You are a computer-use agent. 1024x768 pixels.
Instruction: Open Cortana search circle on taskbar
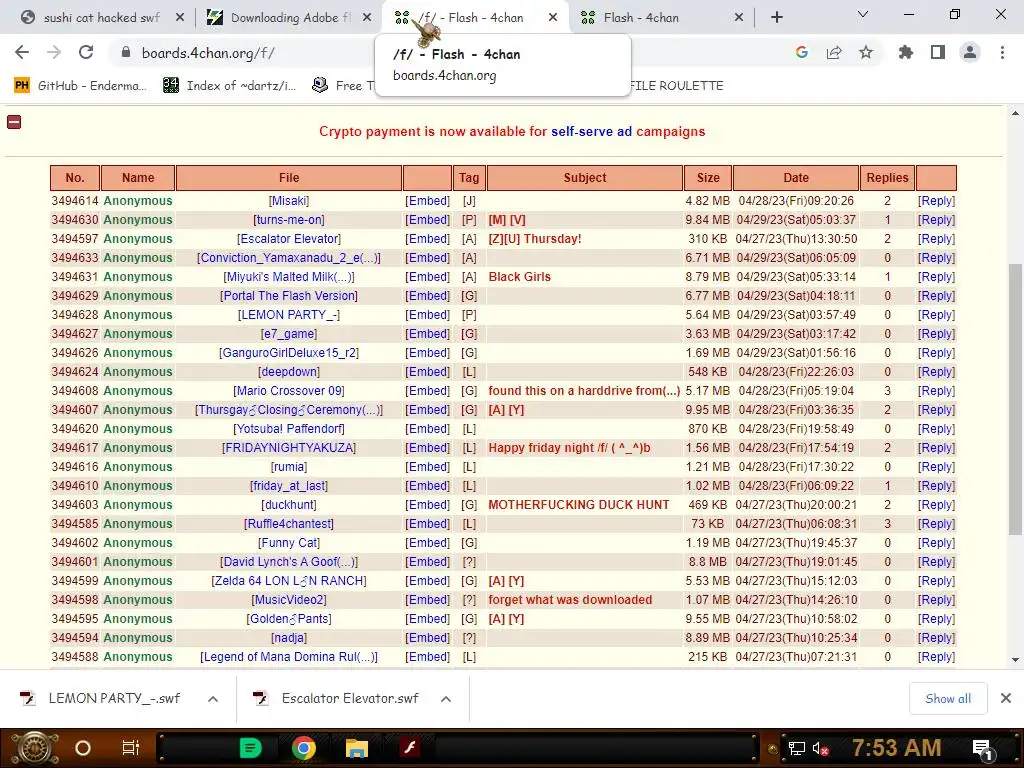(x=83, y=748)
